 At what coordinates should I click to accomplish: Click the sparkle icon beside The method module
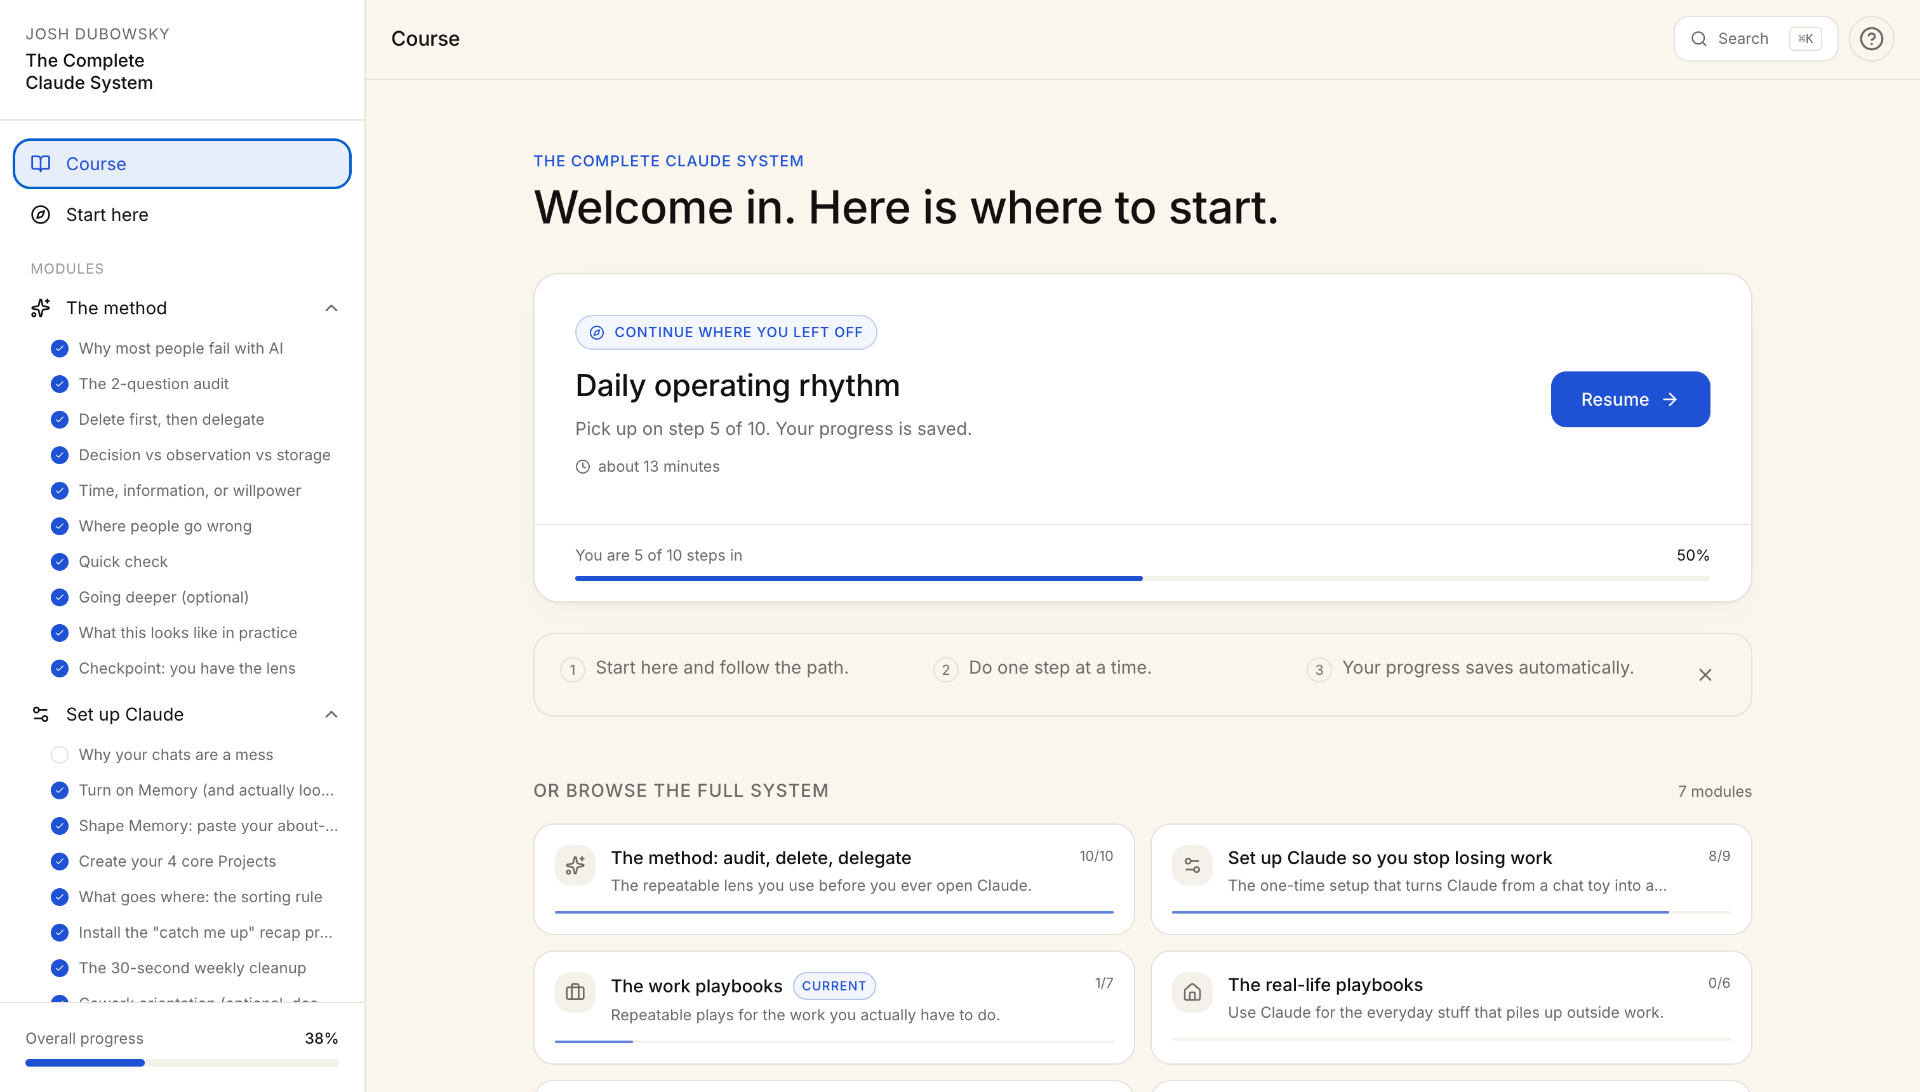tap(41, 308)
